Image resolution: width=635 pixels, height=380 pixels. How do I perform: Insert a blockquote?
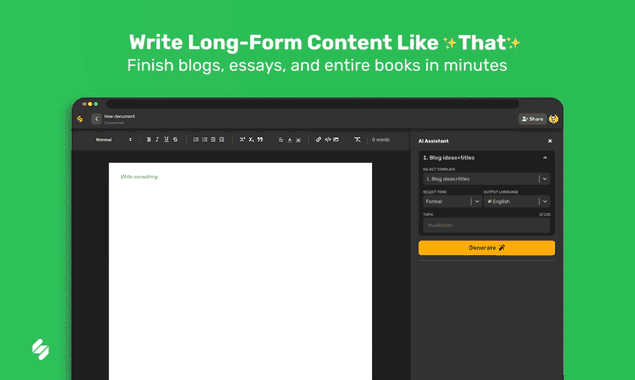pos(260,139)
